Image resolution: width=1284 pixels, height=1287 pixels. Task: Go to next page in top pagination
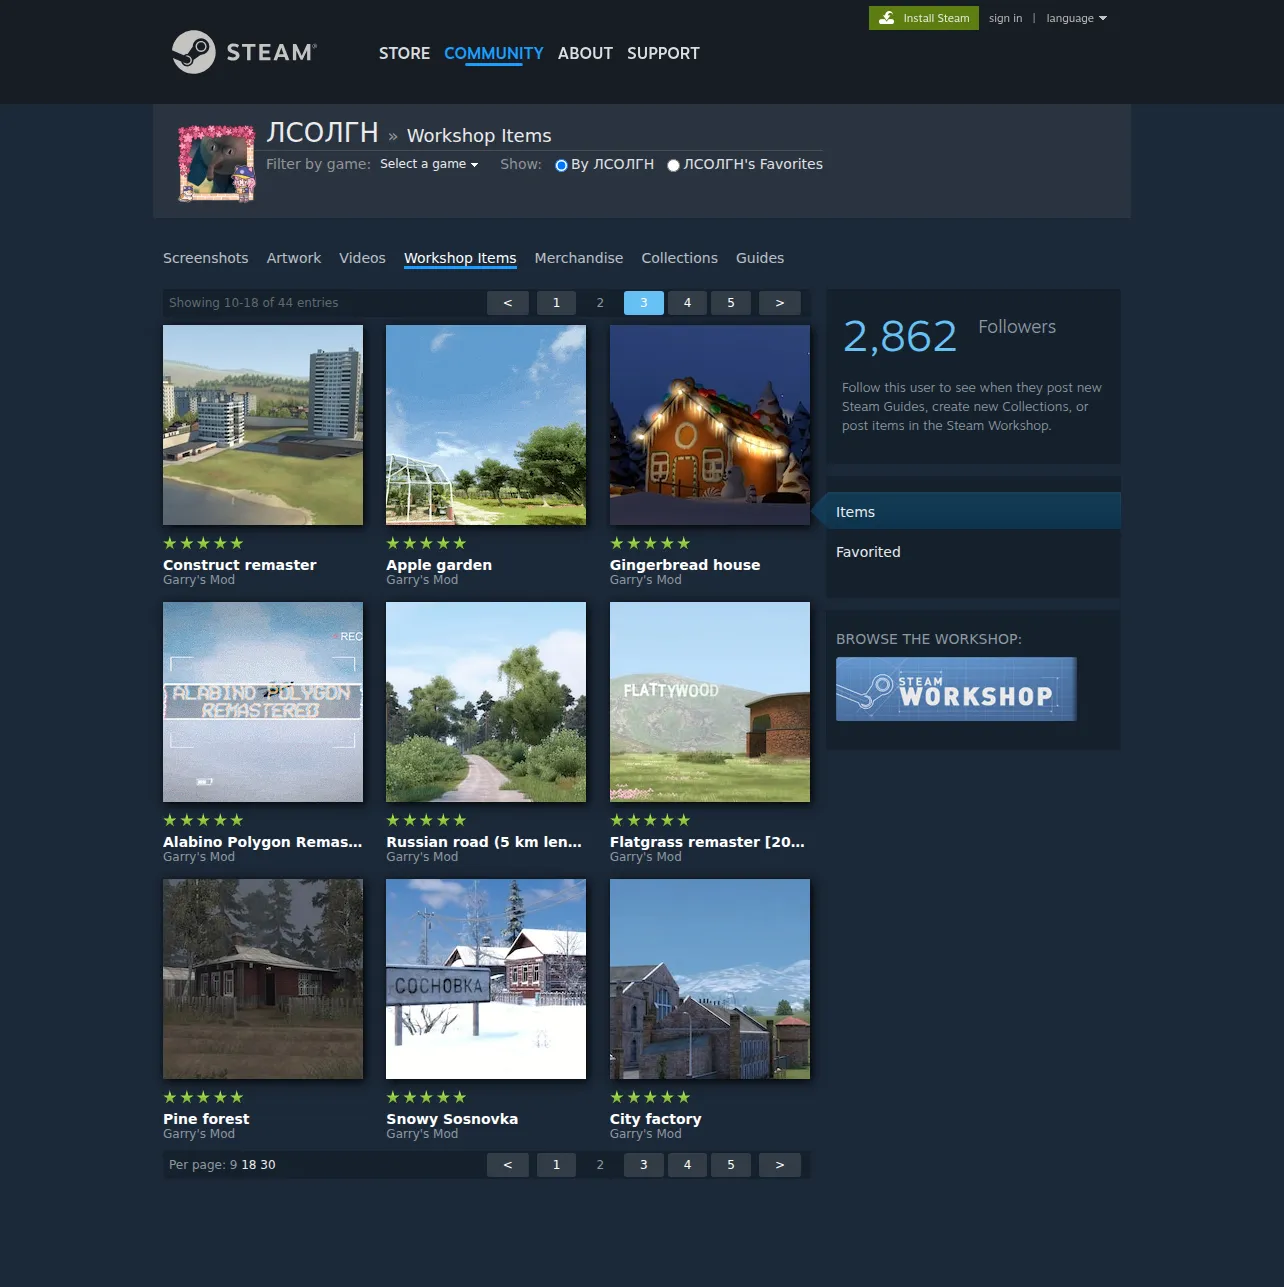coord(780,303)
